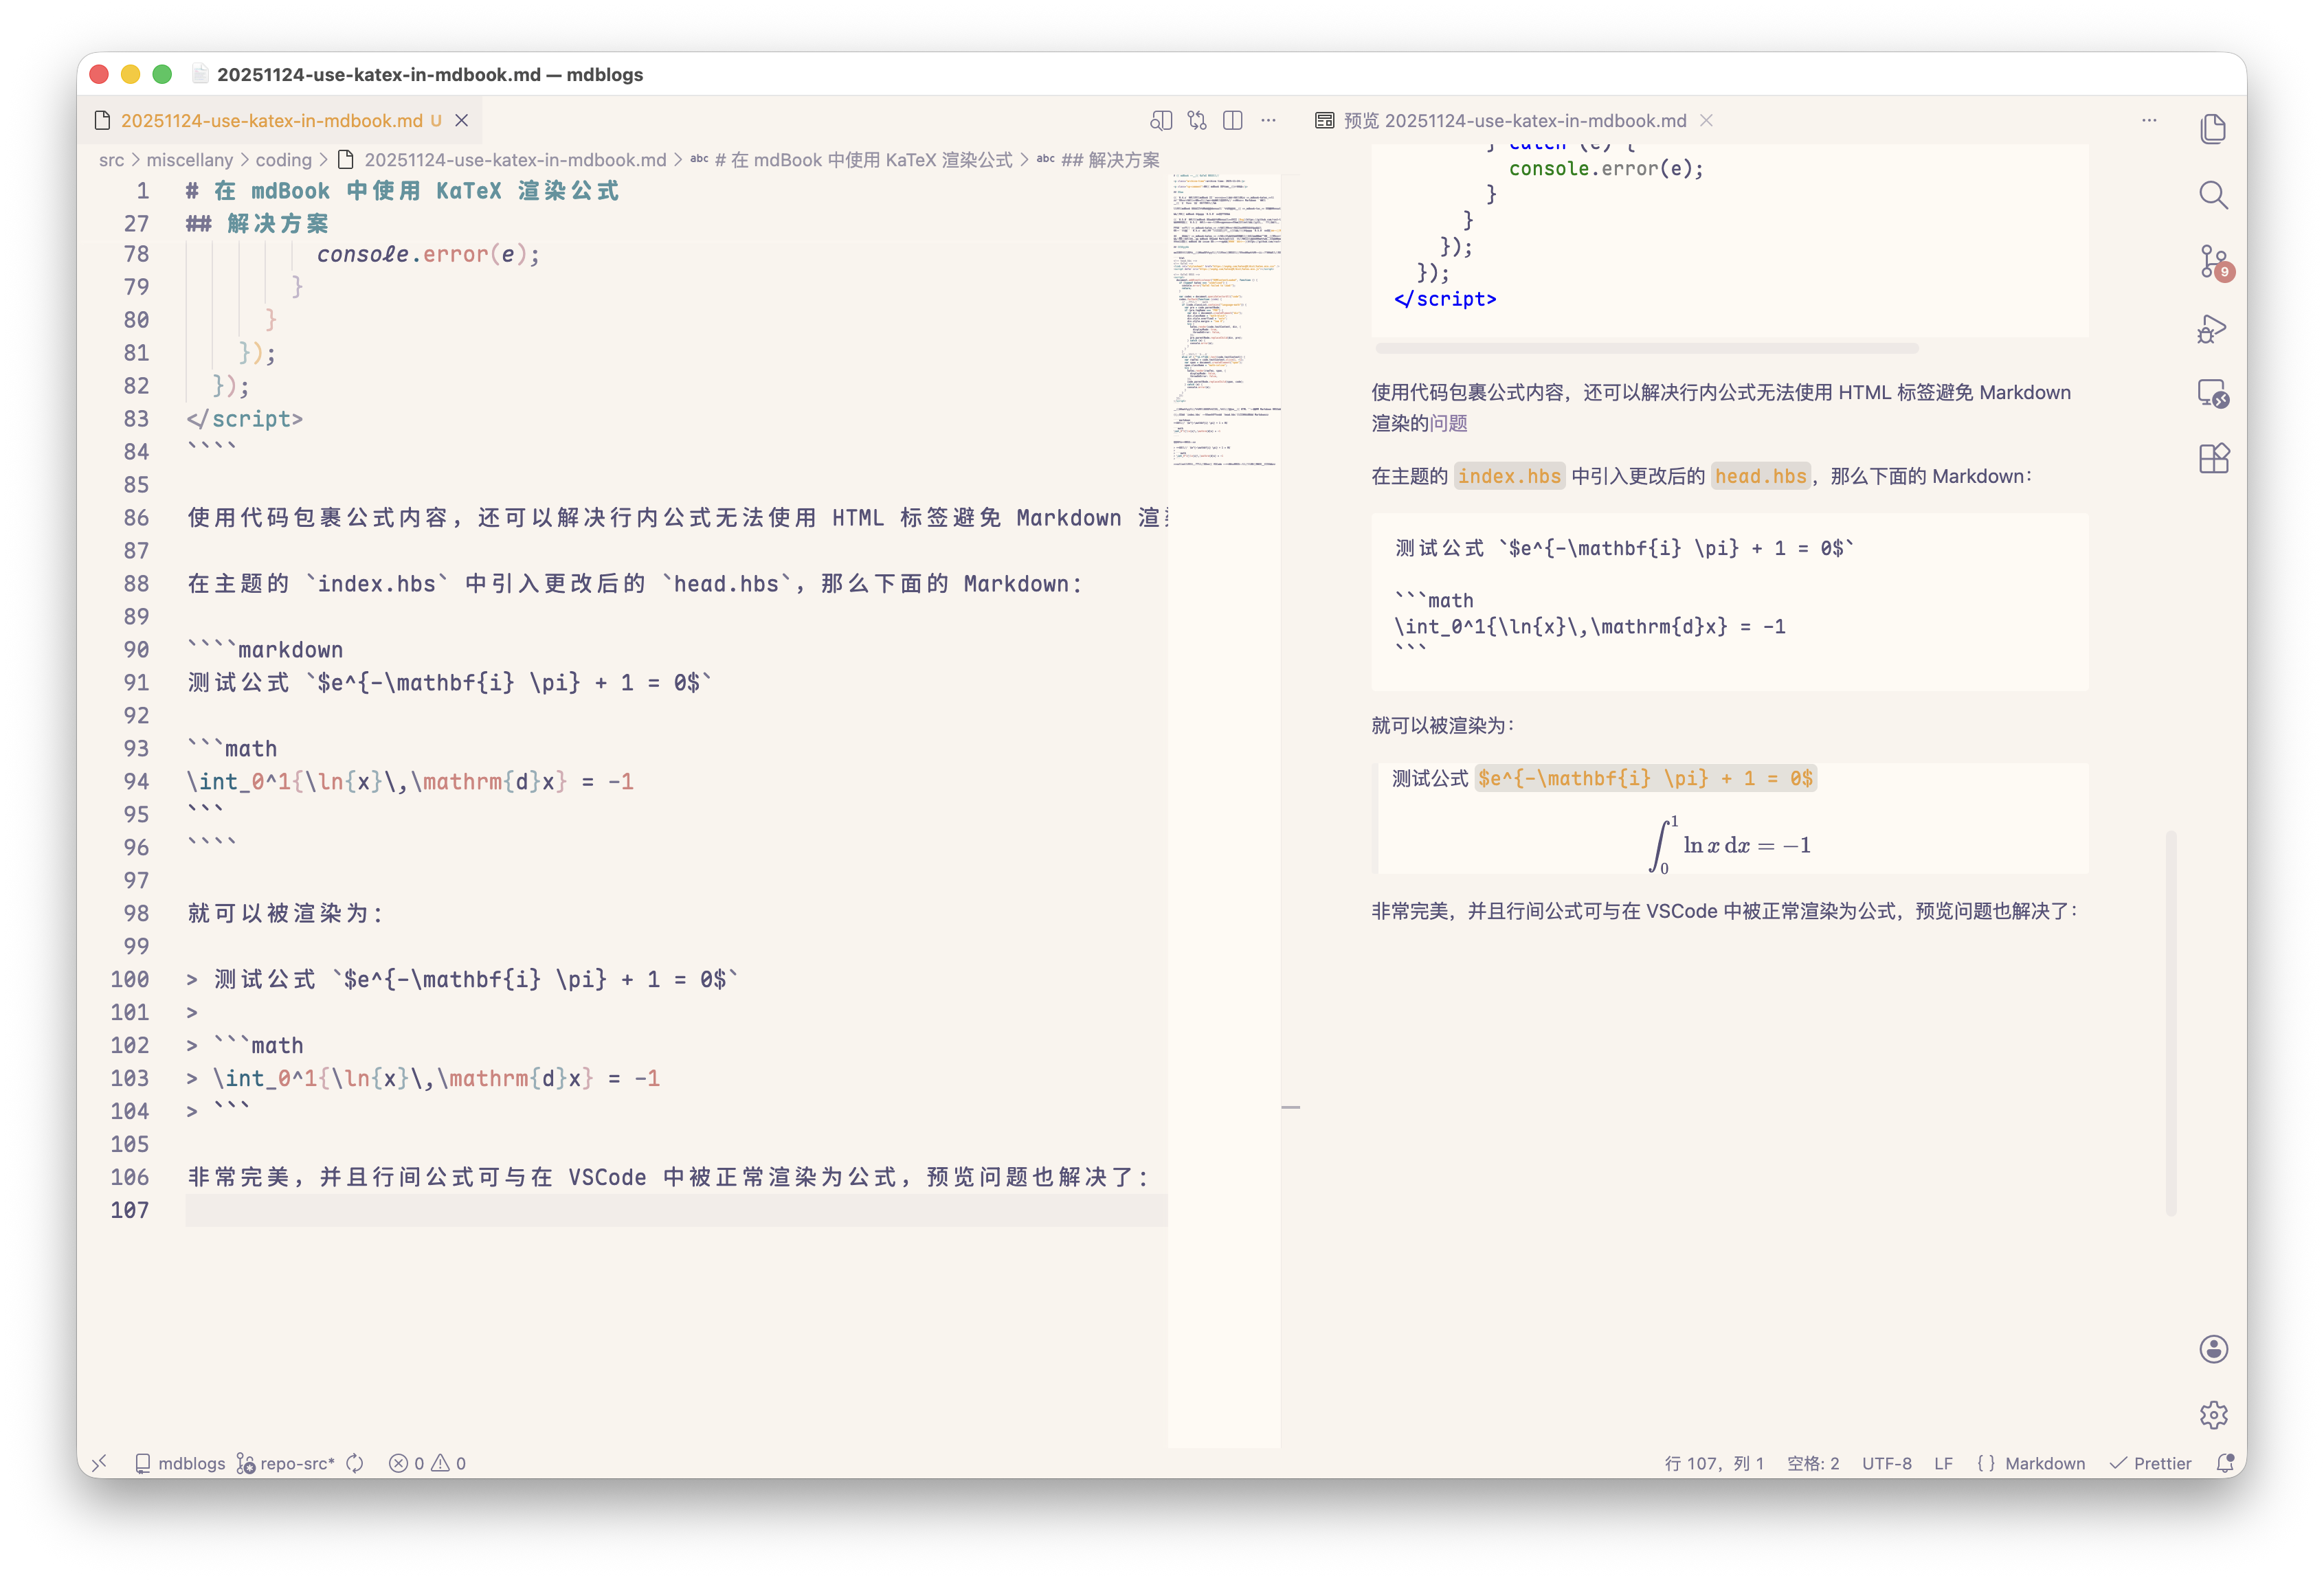Open the Extensions view

[x=2213, y=459]
